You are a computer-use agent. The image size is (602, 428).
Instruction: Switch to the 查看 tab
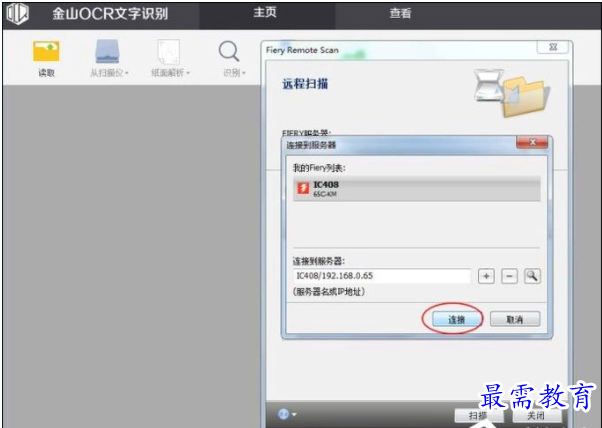(x=400, y=13)
